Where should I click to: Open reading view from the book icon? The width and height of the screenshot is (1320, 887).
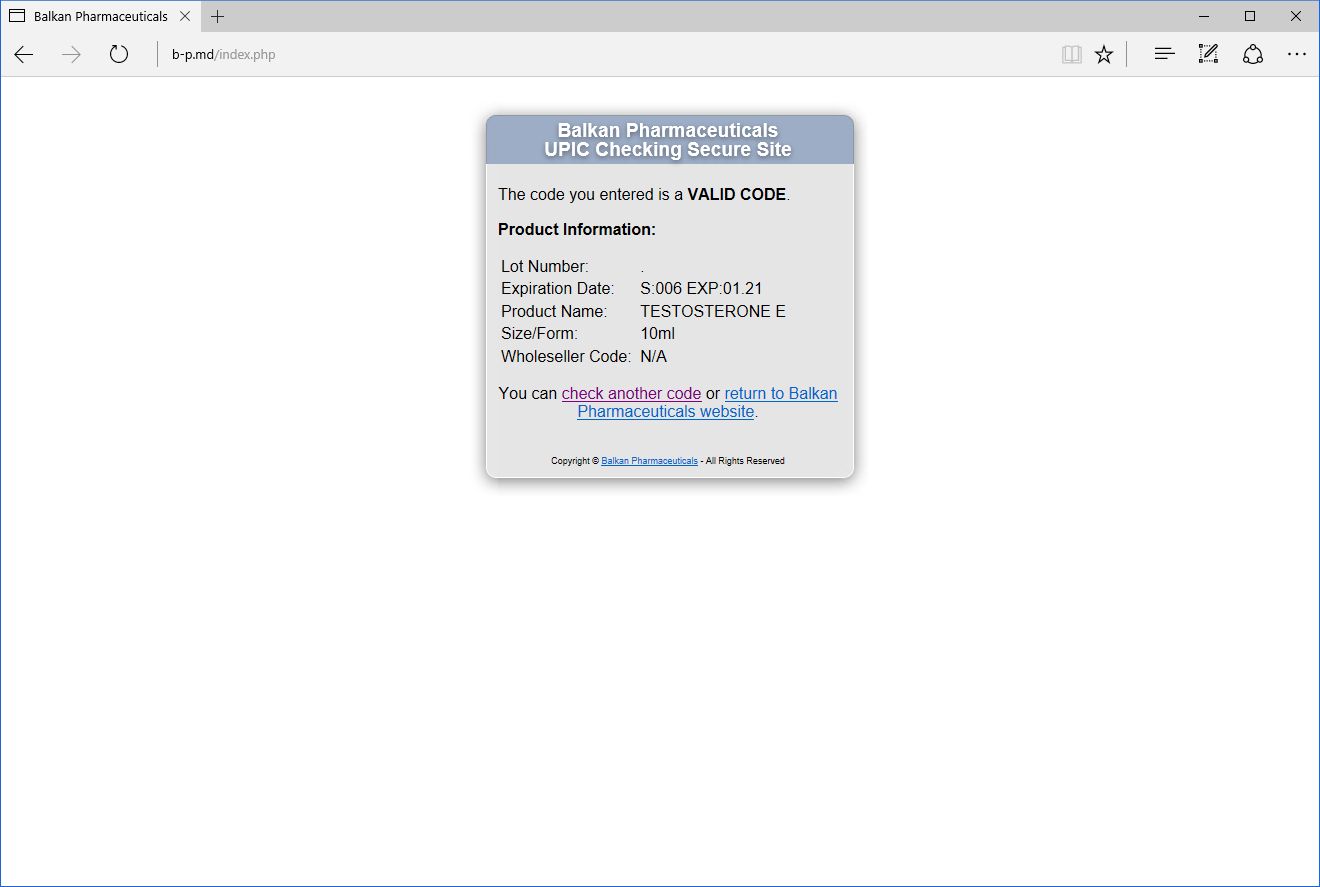pyautogui.click(x=1071, y=55)
